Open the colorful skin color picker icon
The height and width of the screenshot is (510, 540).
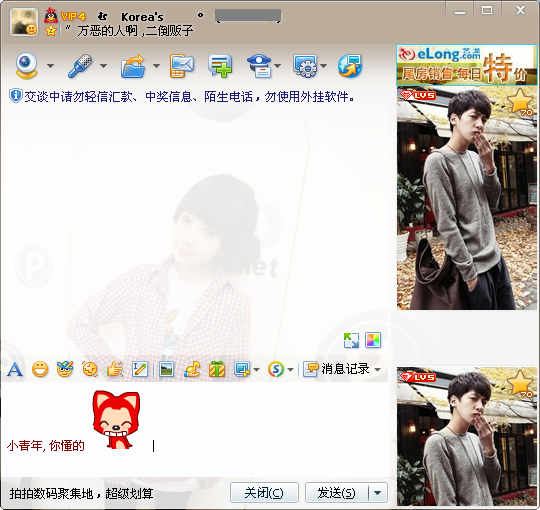(373, 340)
